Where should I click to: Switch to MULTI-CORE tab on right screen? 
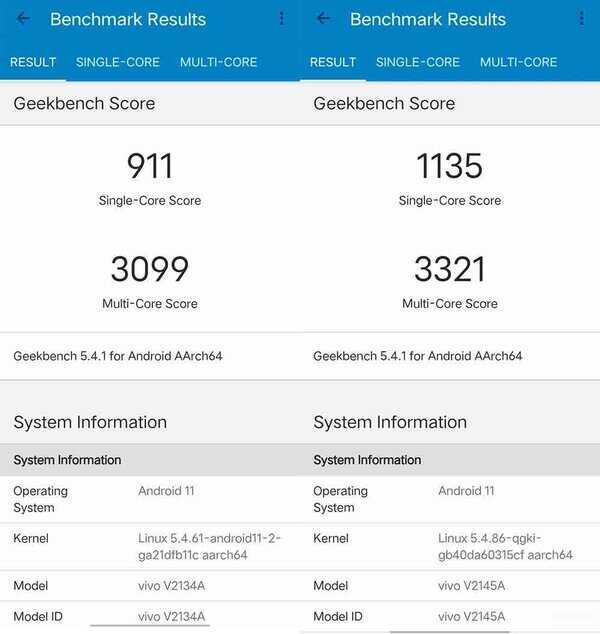[518, 62]
